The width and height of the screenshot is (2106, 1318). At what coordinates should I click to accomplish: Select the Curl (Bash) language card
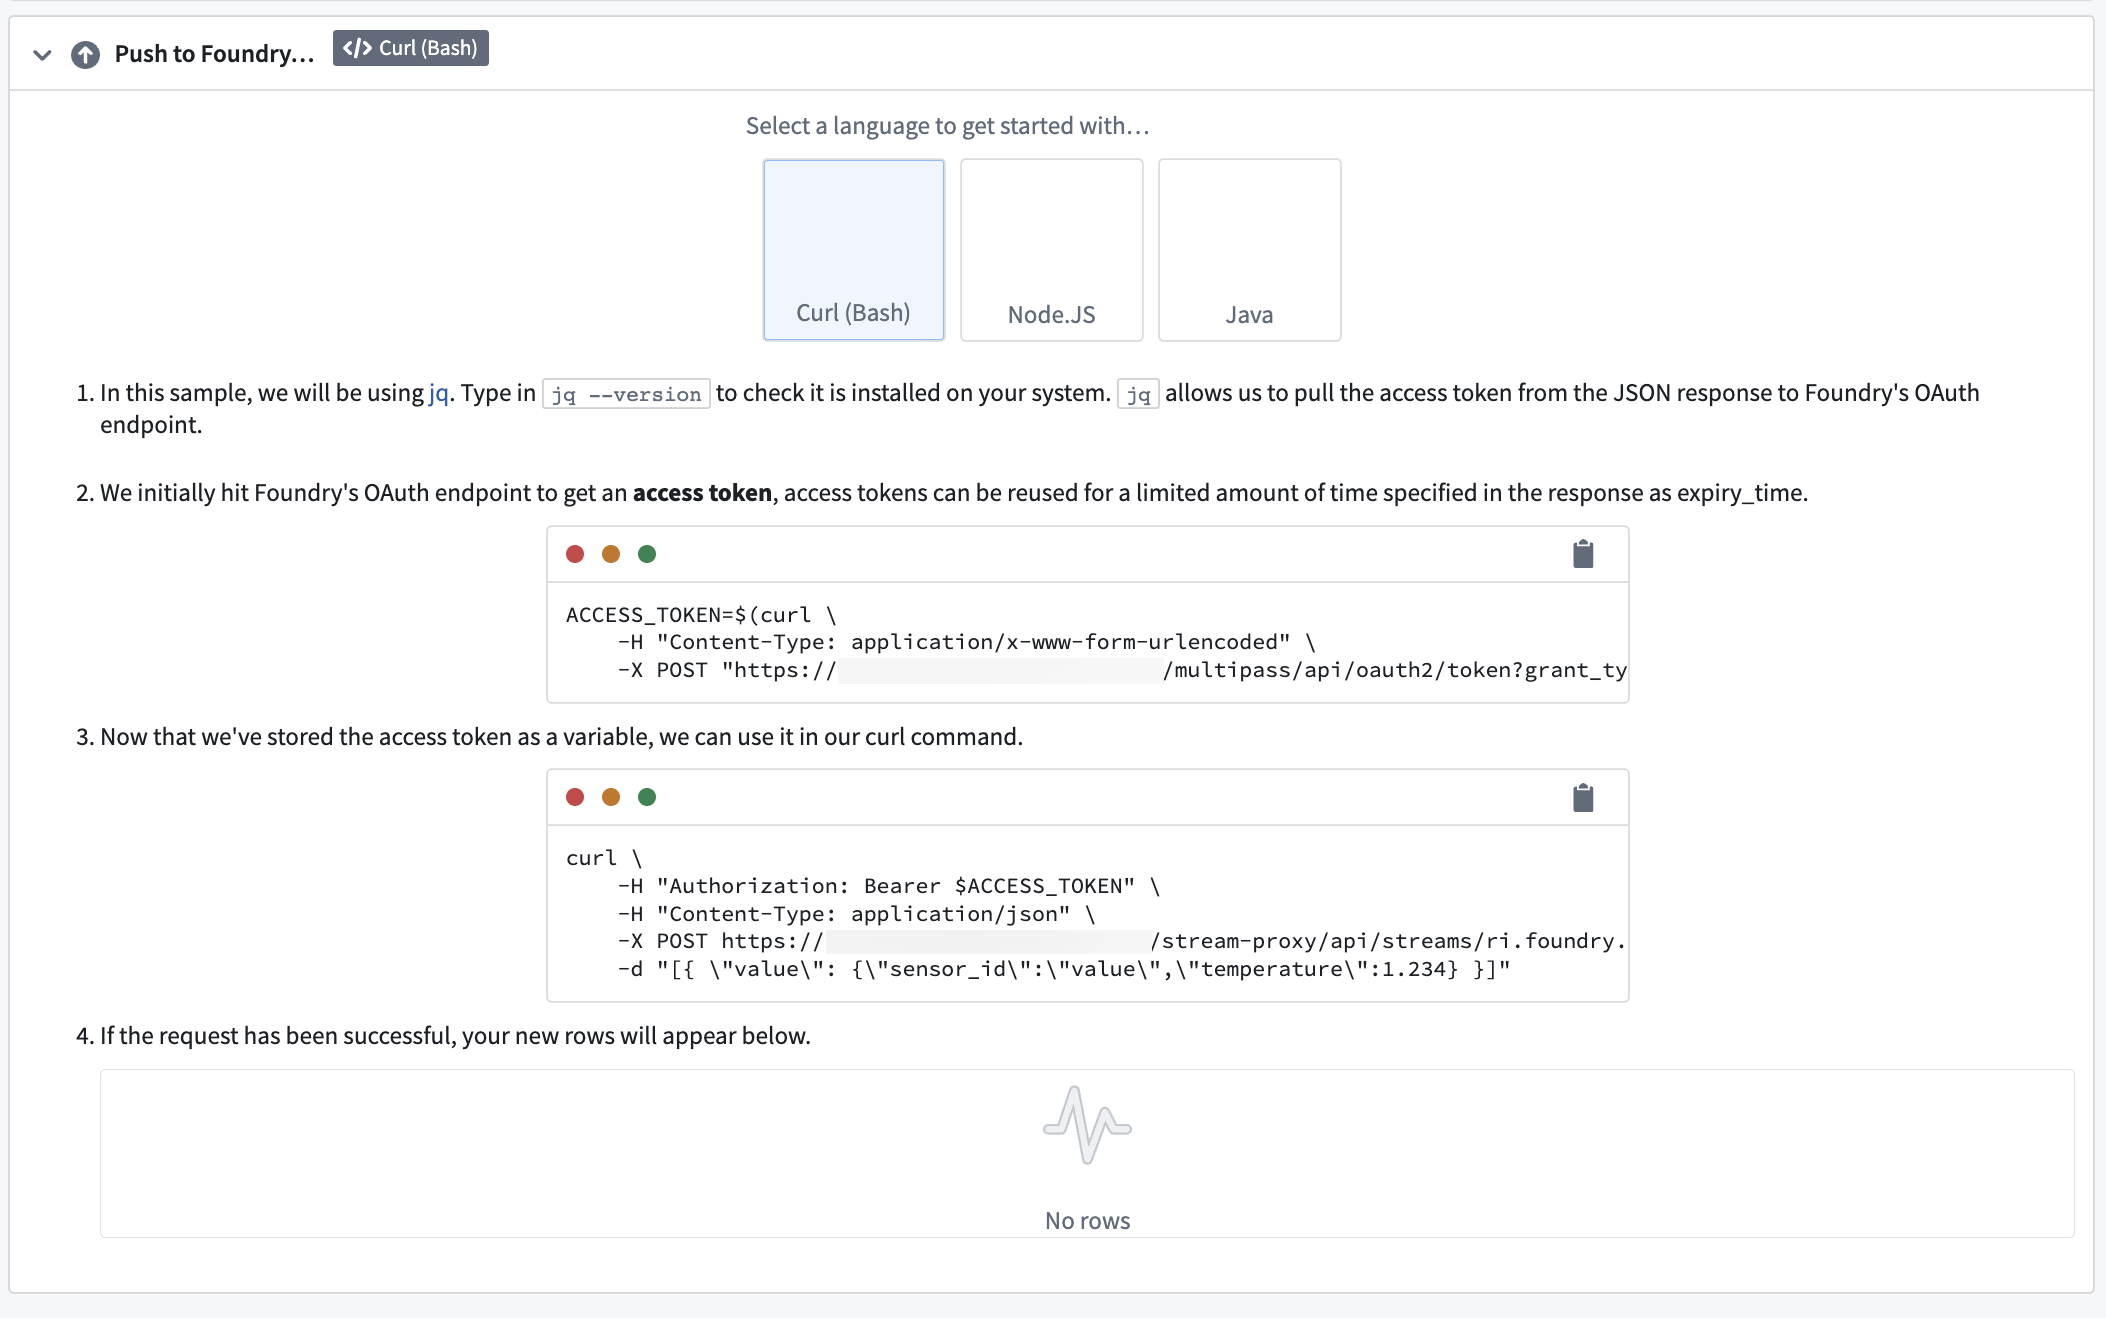(853, 250)
